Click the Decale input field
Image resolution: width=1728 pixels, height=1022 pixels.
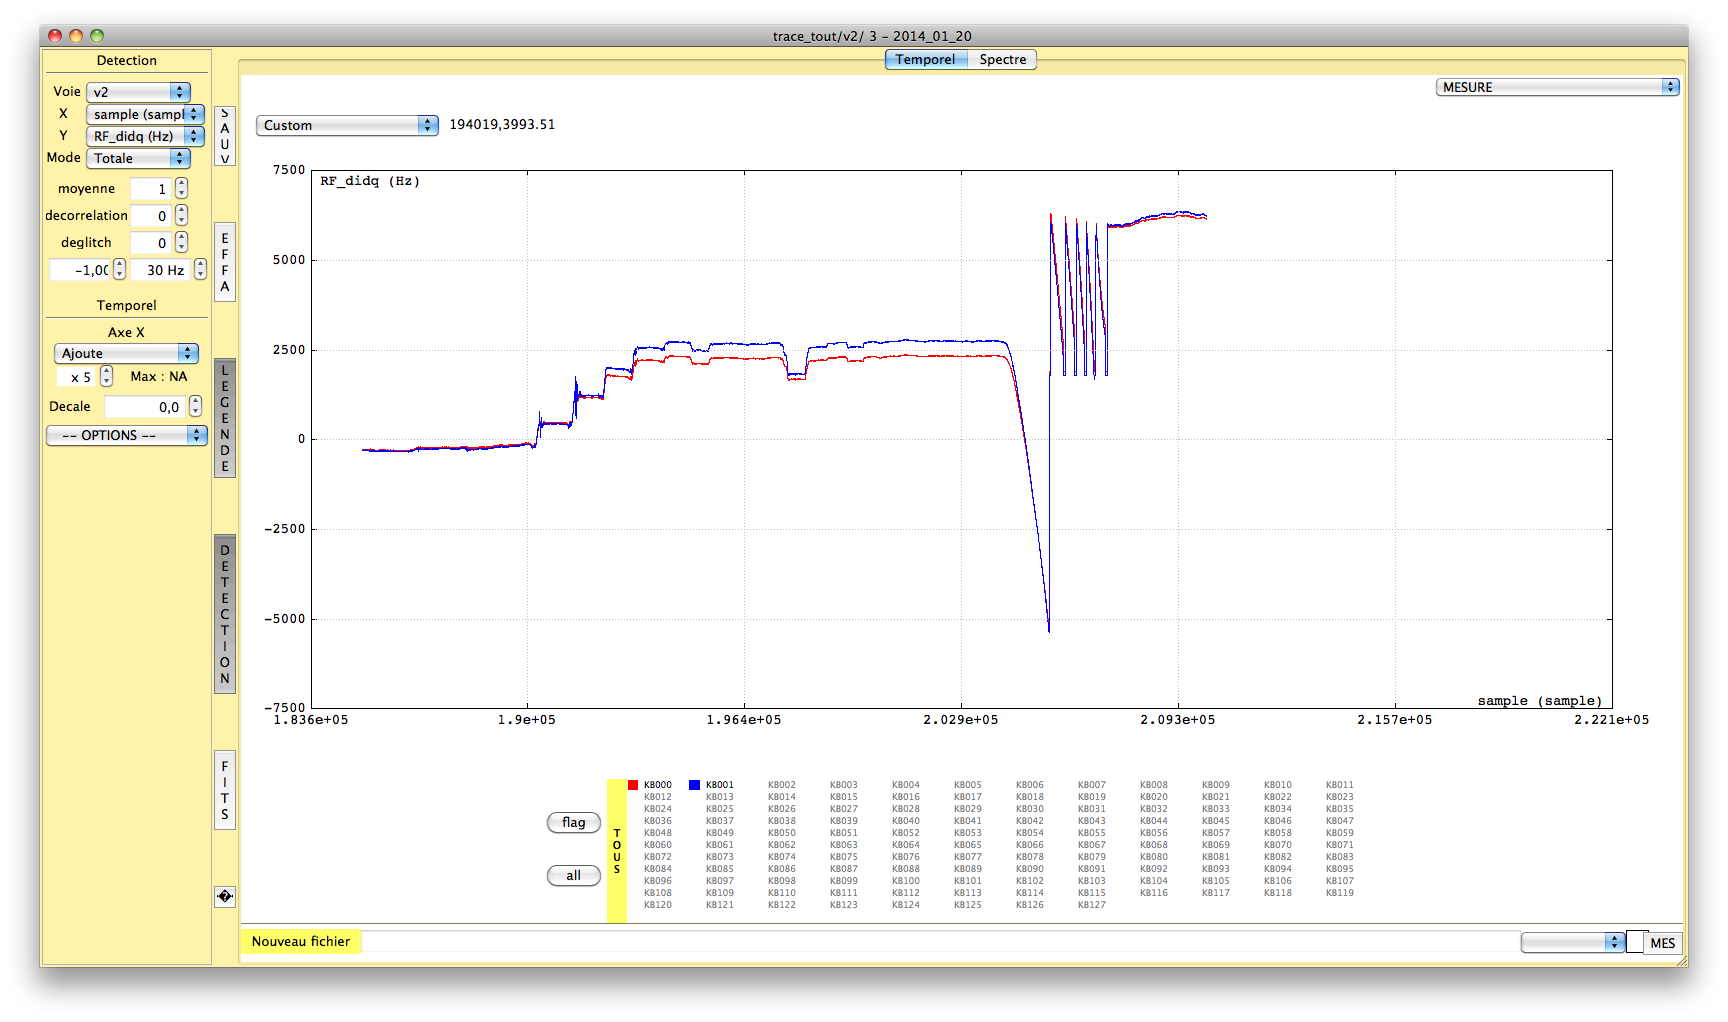coord(144,407)
